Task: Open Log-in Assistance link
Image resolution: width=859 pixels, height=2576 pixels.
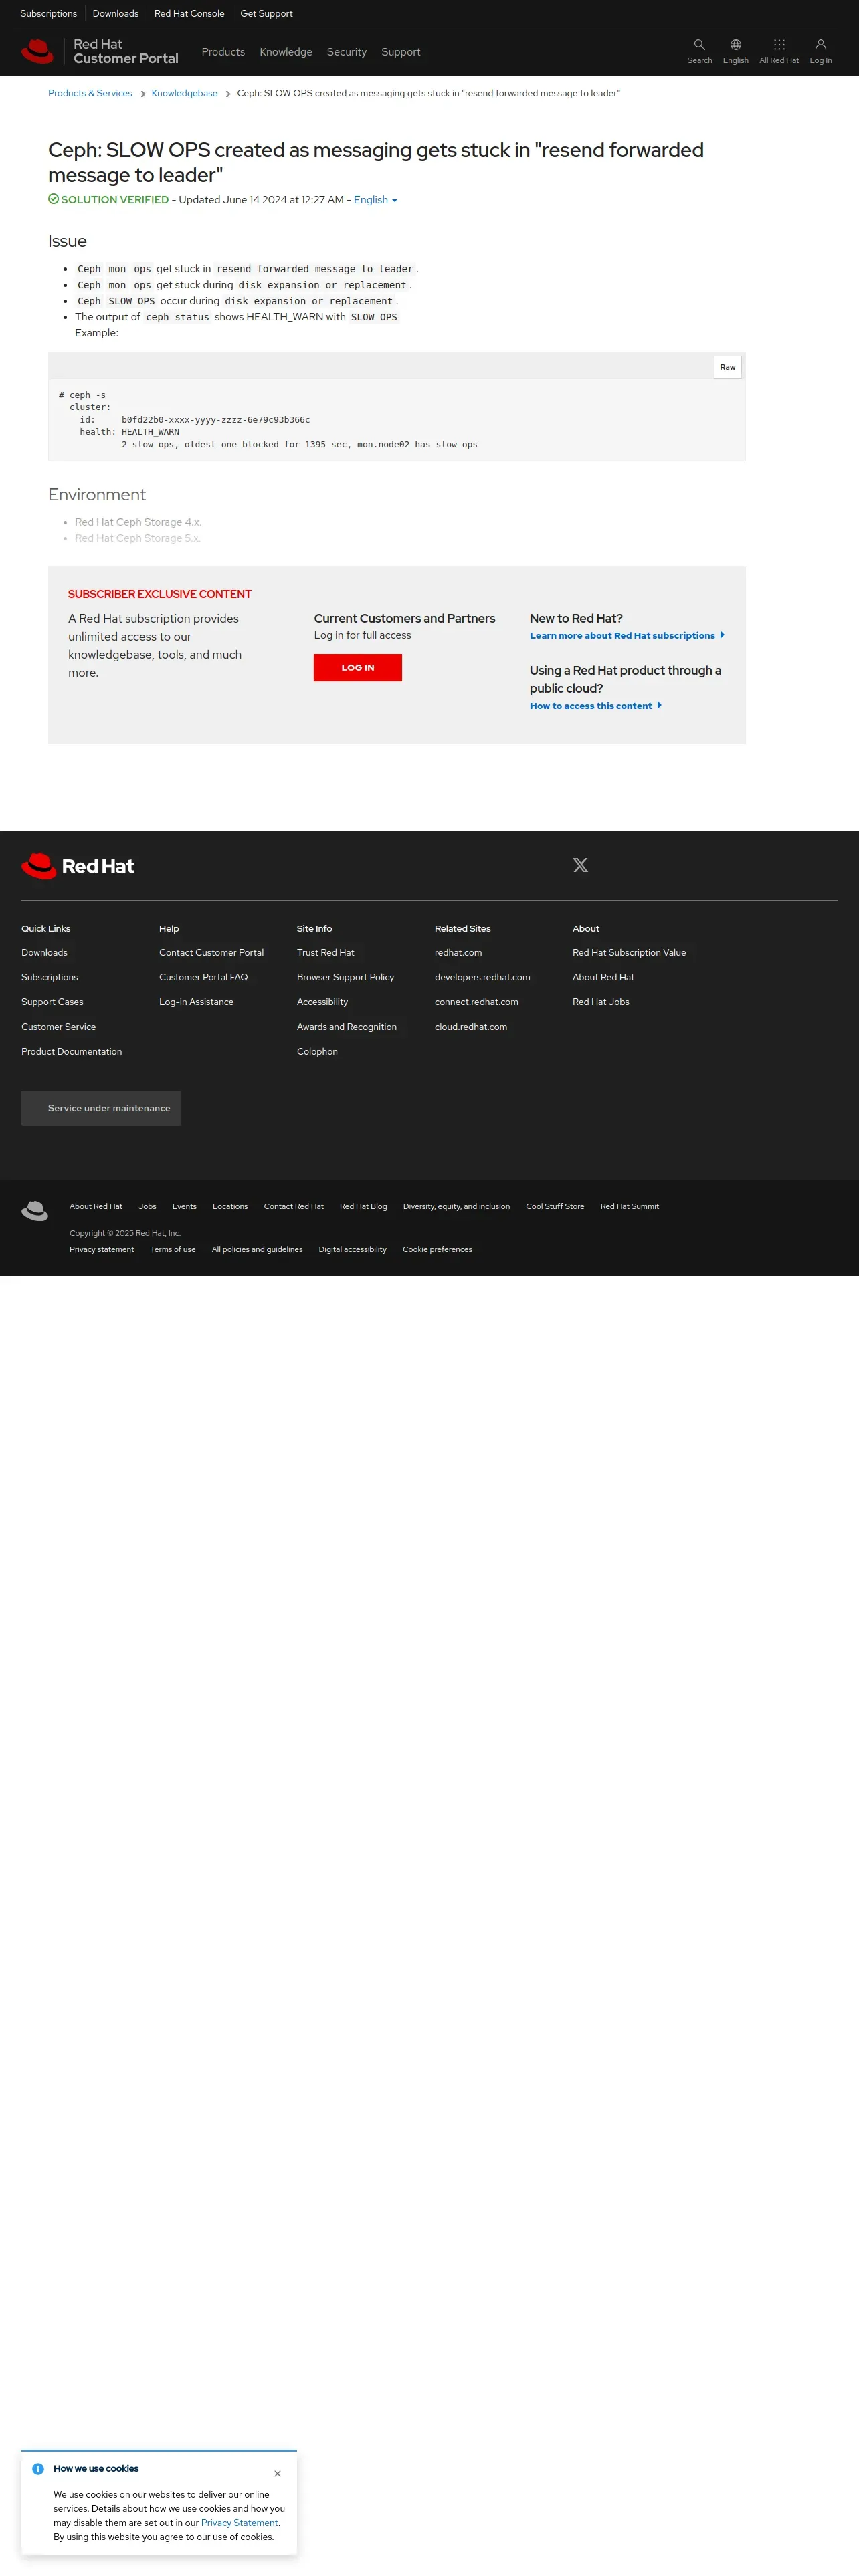Action: click(196, 1002)
